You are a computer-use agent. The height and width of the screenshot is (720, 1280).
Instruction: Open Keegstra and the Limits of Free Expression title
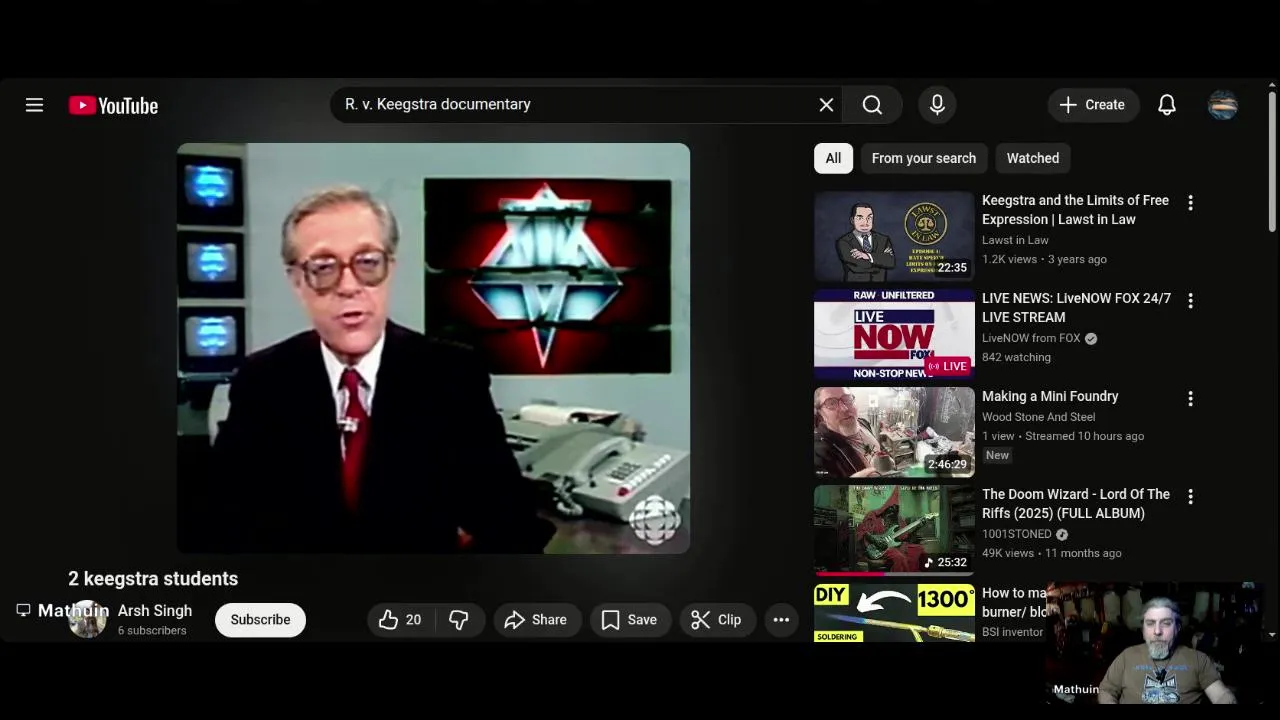pyautogui.click(x=1075, y=210)
